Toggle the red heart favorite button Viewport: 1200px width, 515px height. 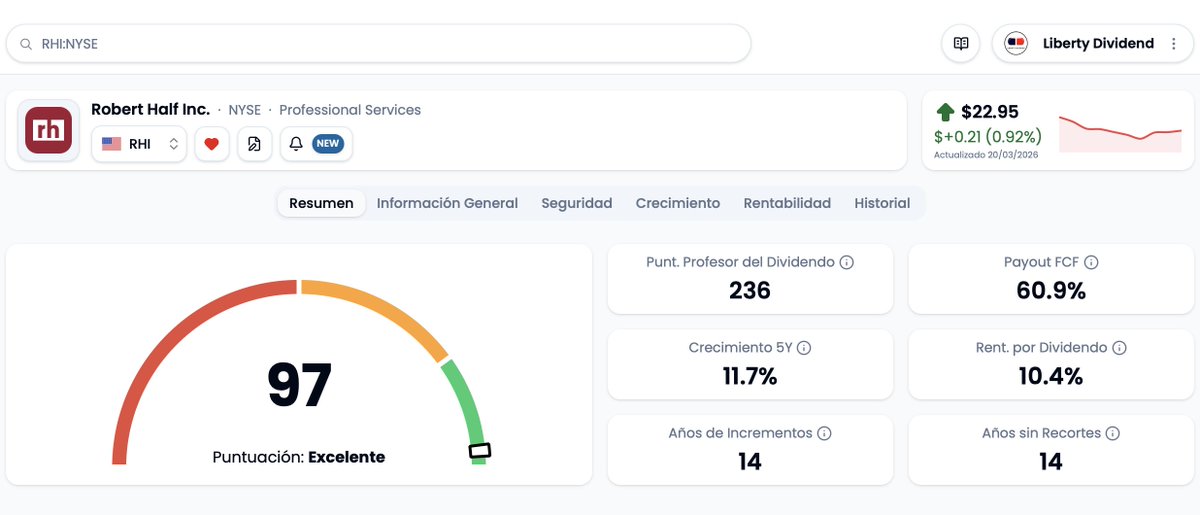click(211, 144)
